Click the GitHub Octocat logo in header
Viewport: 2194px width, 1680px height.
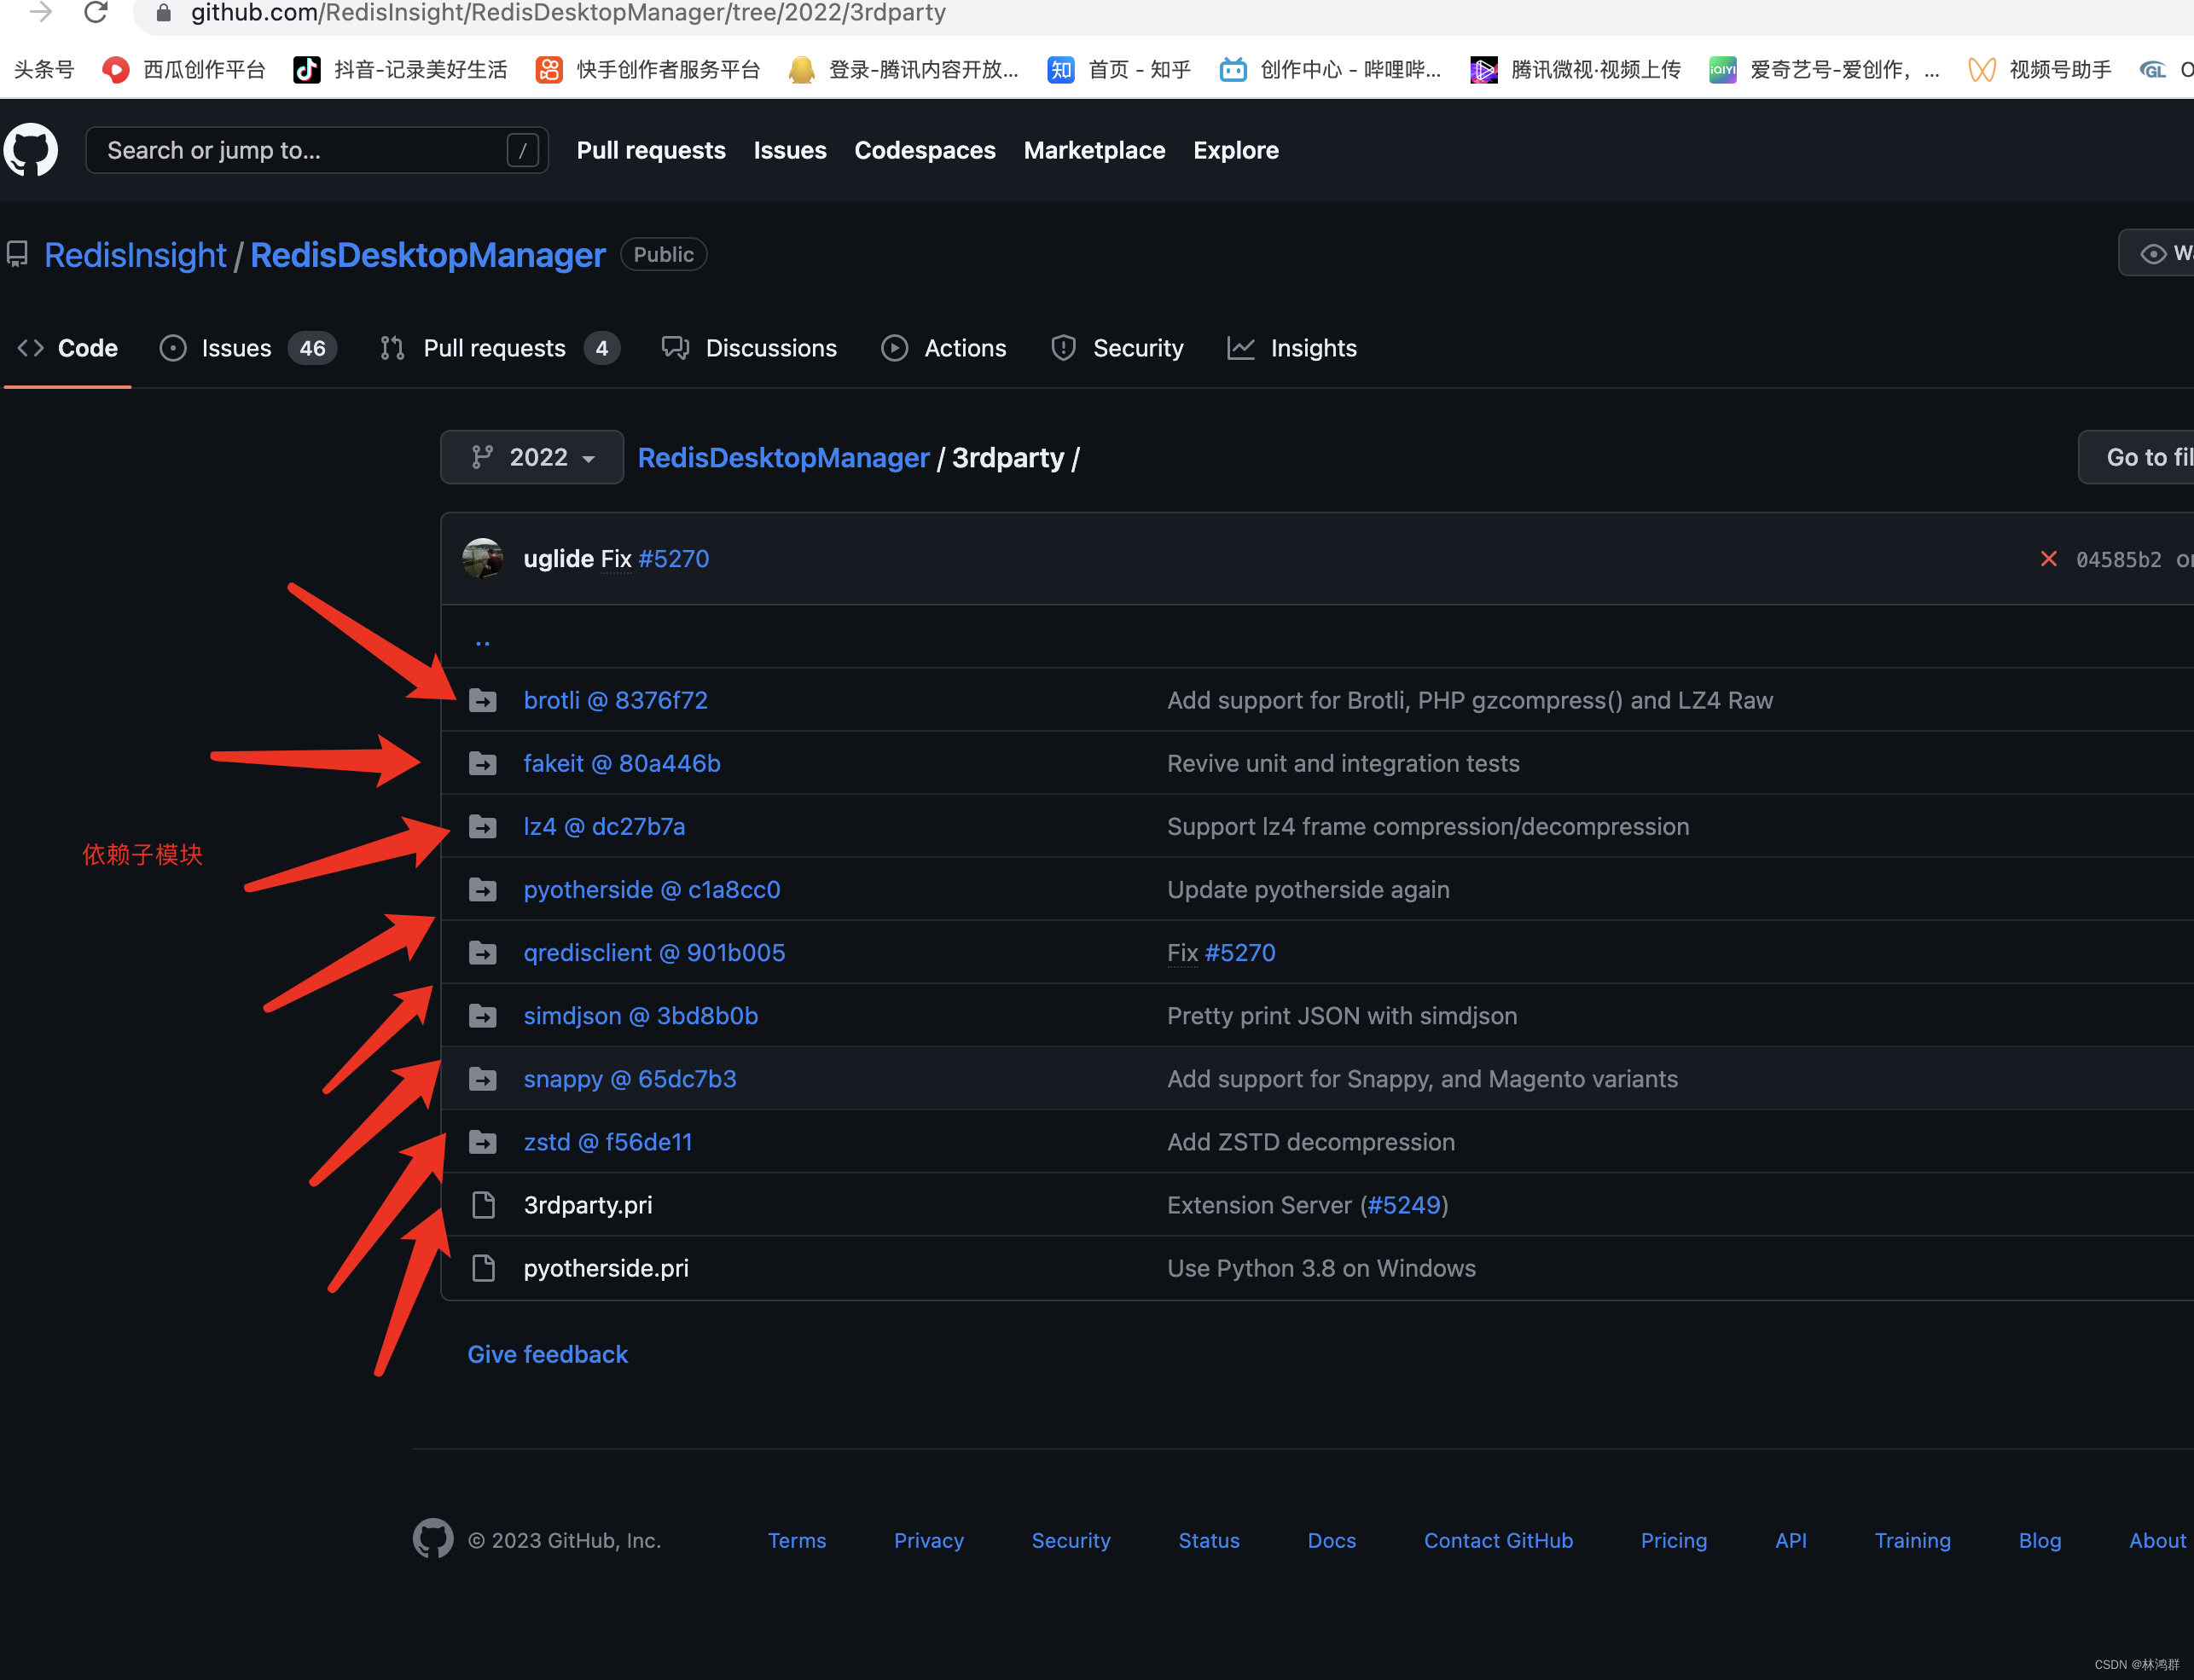pos(31,150)
